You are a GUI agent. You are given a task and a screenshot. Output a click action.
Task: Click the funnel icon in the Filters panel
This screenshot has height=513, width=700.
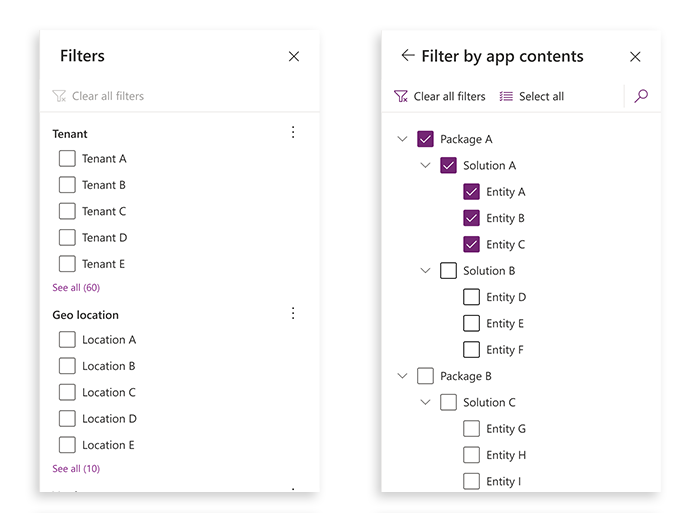[x=59, y=96]
